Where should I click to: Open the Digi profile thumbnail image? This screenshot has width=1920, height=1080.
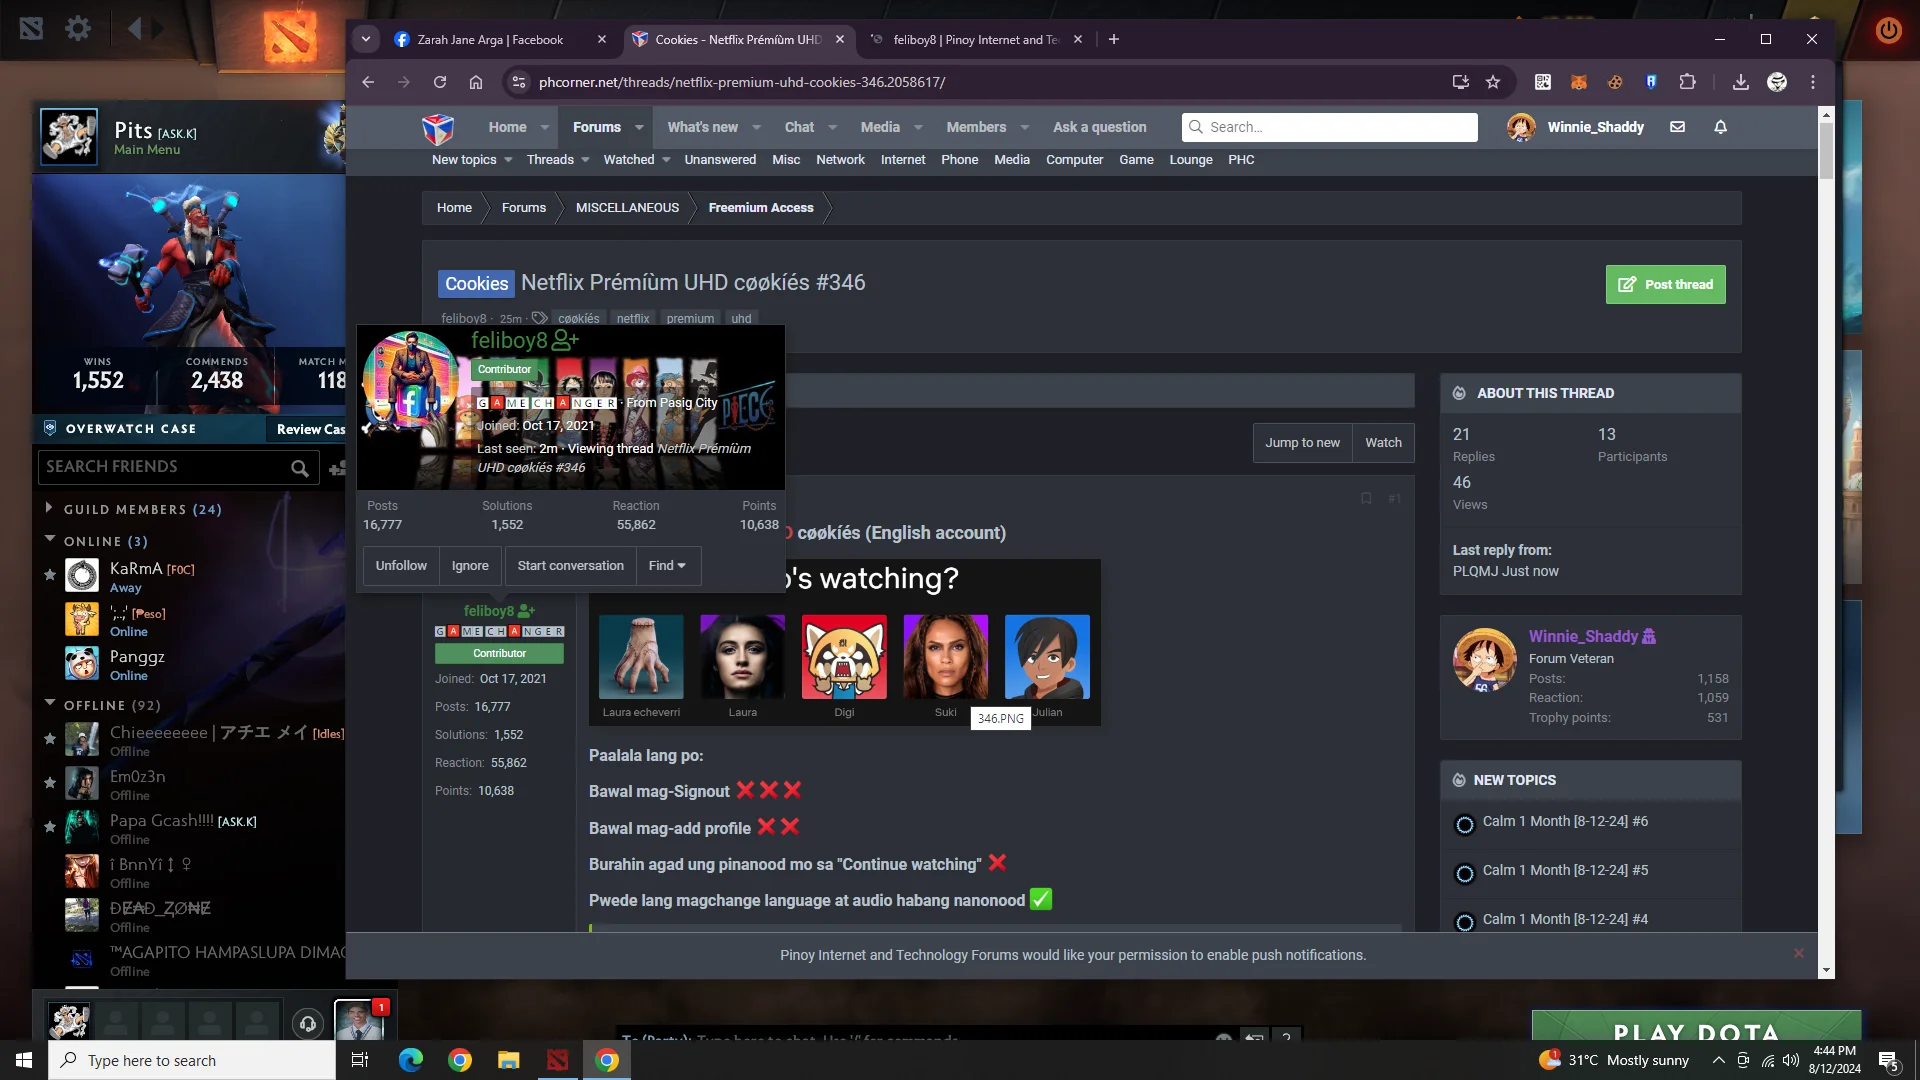[x=844, y=657]
